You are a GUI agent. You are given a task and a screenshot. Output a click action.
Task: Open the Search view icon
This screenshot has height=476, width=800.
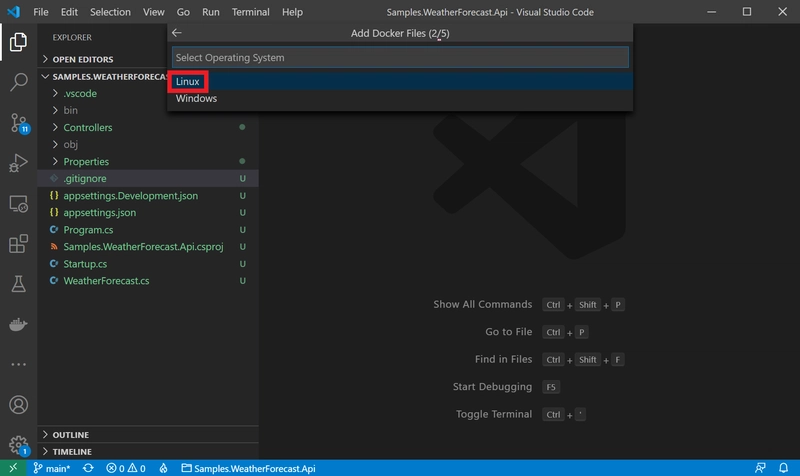pyautogui.click(x=18, y=82)
